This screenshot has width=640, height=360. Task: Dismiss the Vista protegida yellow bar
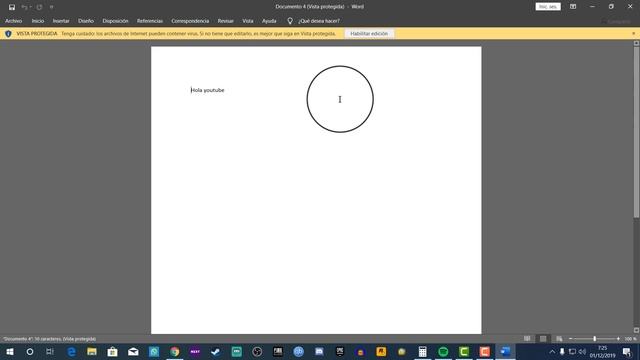coord(633,33)
